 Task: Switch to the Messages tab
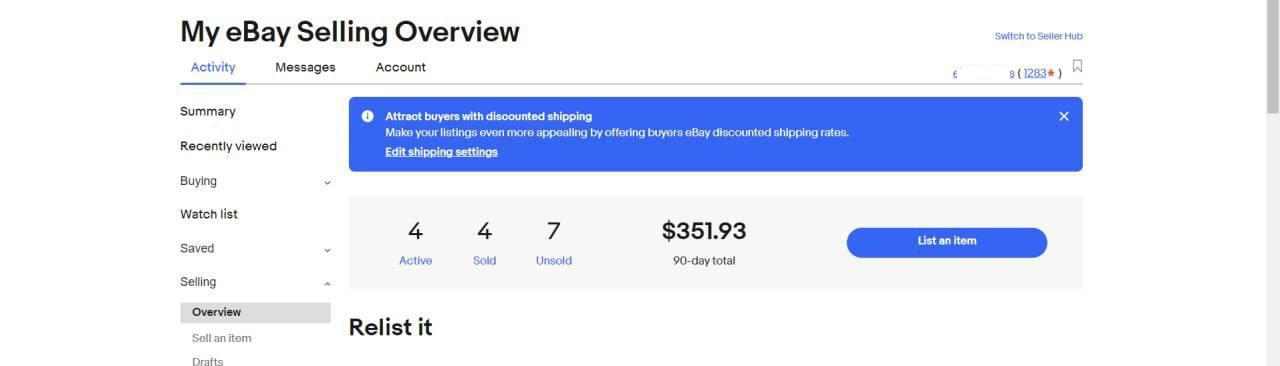pos(305,67)
